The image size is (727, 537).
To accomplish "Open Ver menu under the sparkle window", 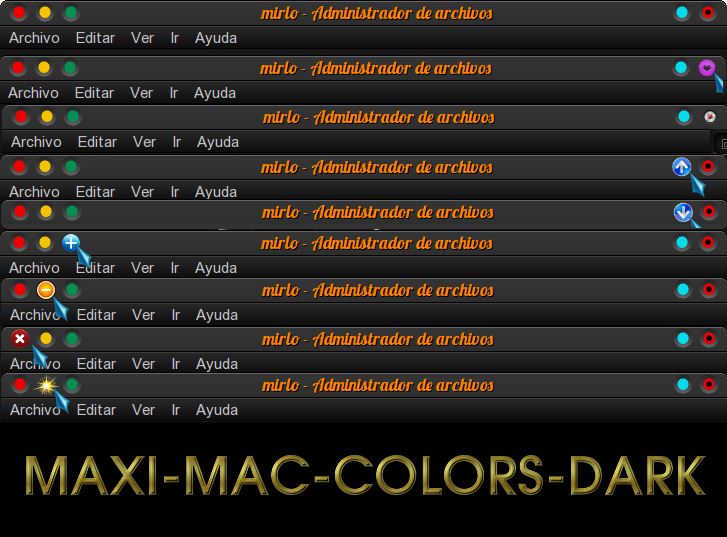I will tap(143, 410).
